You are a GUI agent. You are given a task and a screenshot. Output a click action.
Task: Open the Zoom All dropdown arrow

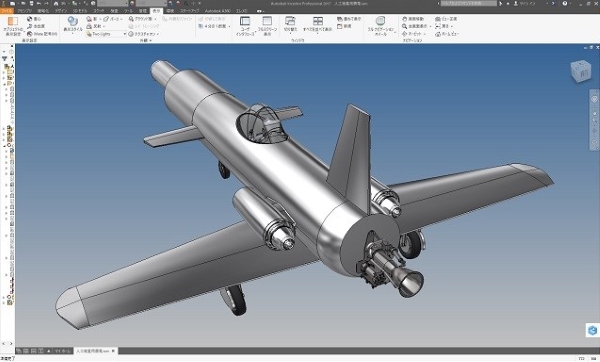pyautogui.click(x=430, y=26)
